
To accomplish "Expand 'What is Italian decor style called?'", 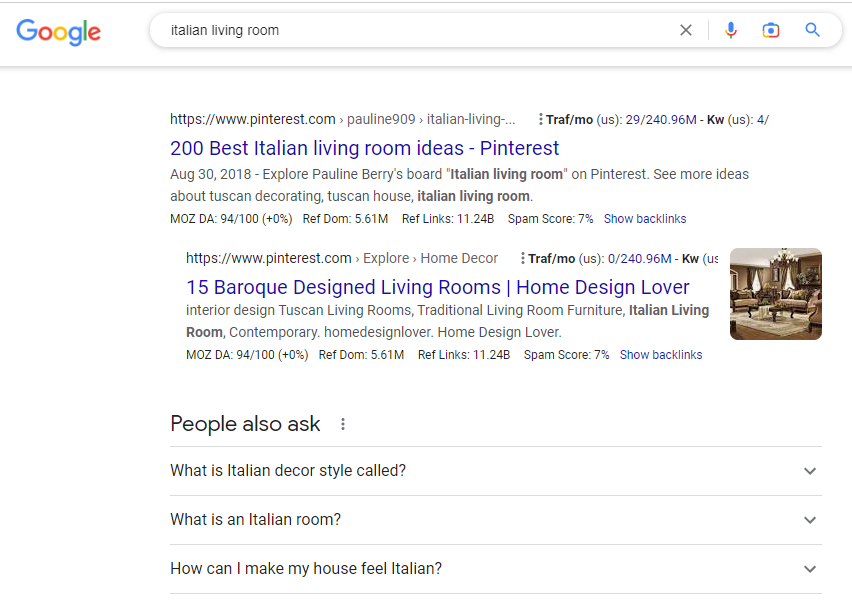I will coord(496,471).
